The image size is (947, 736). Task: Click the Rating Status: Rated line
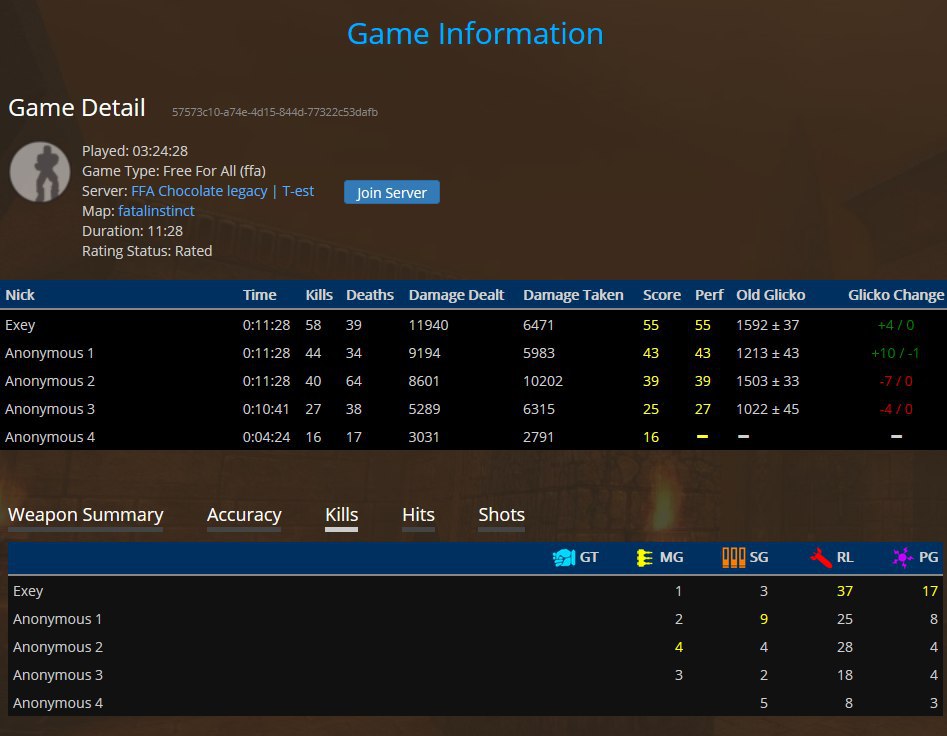[147, 251]
